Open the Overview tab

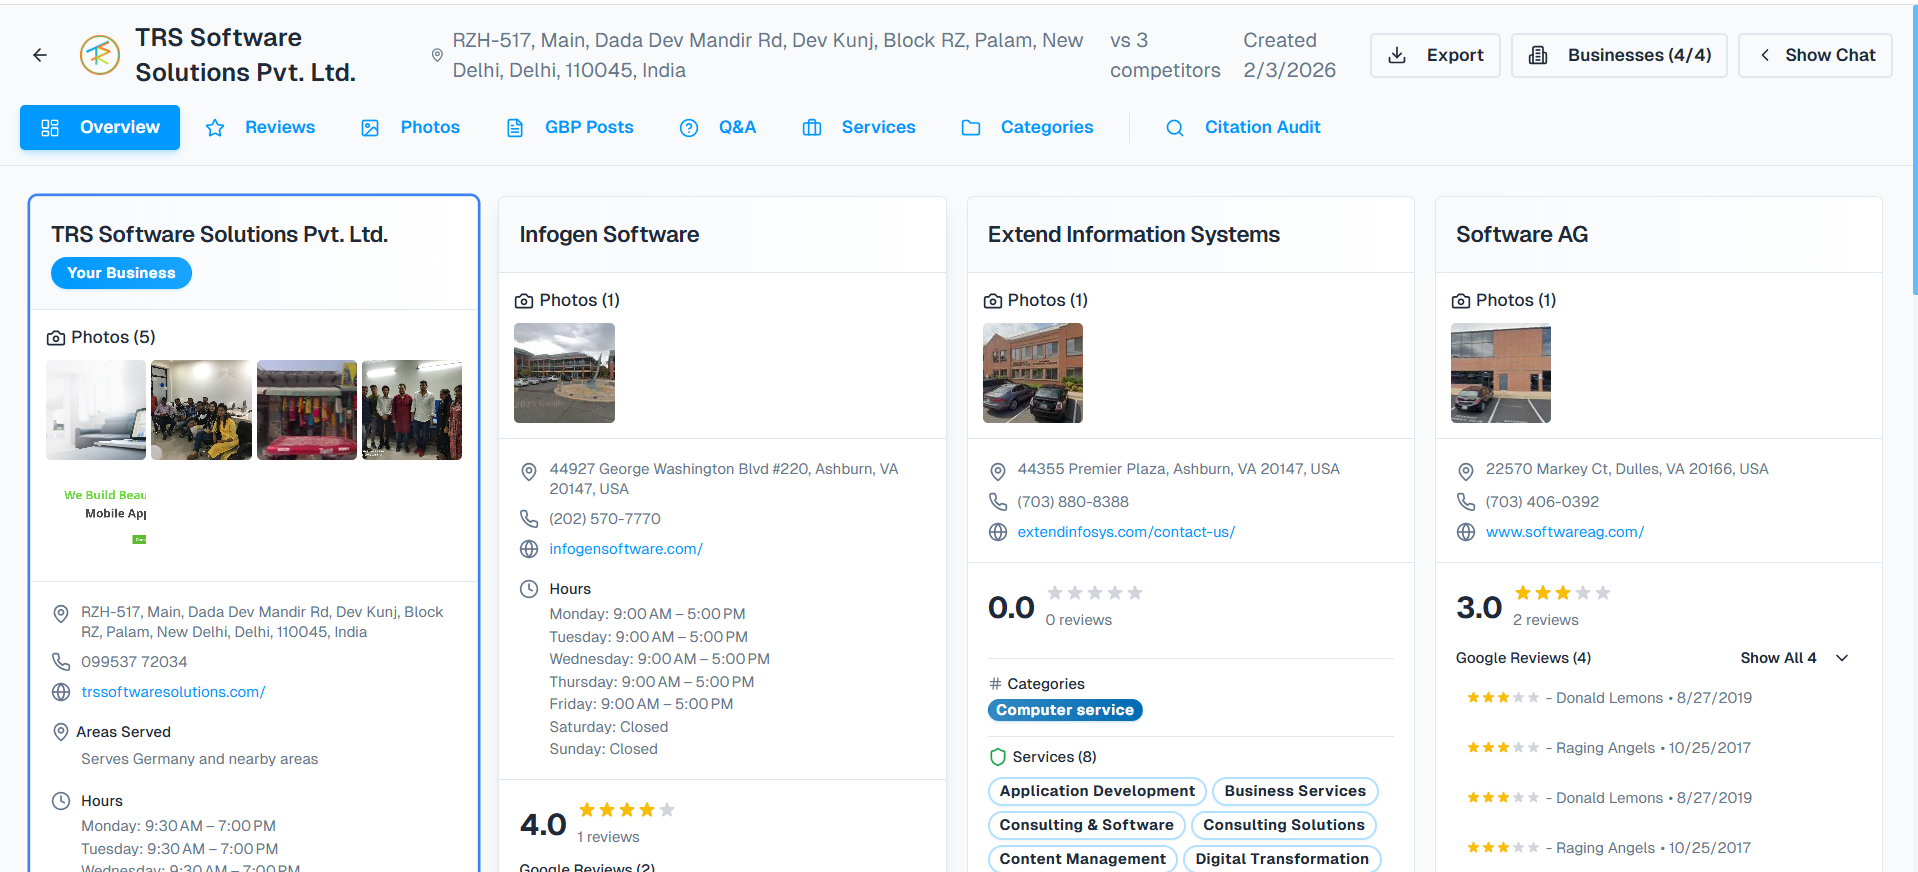[x=100, y=127]
